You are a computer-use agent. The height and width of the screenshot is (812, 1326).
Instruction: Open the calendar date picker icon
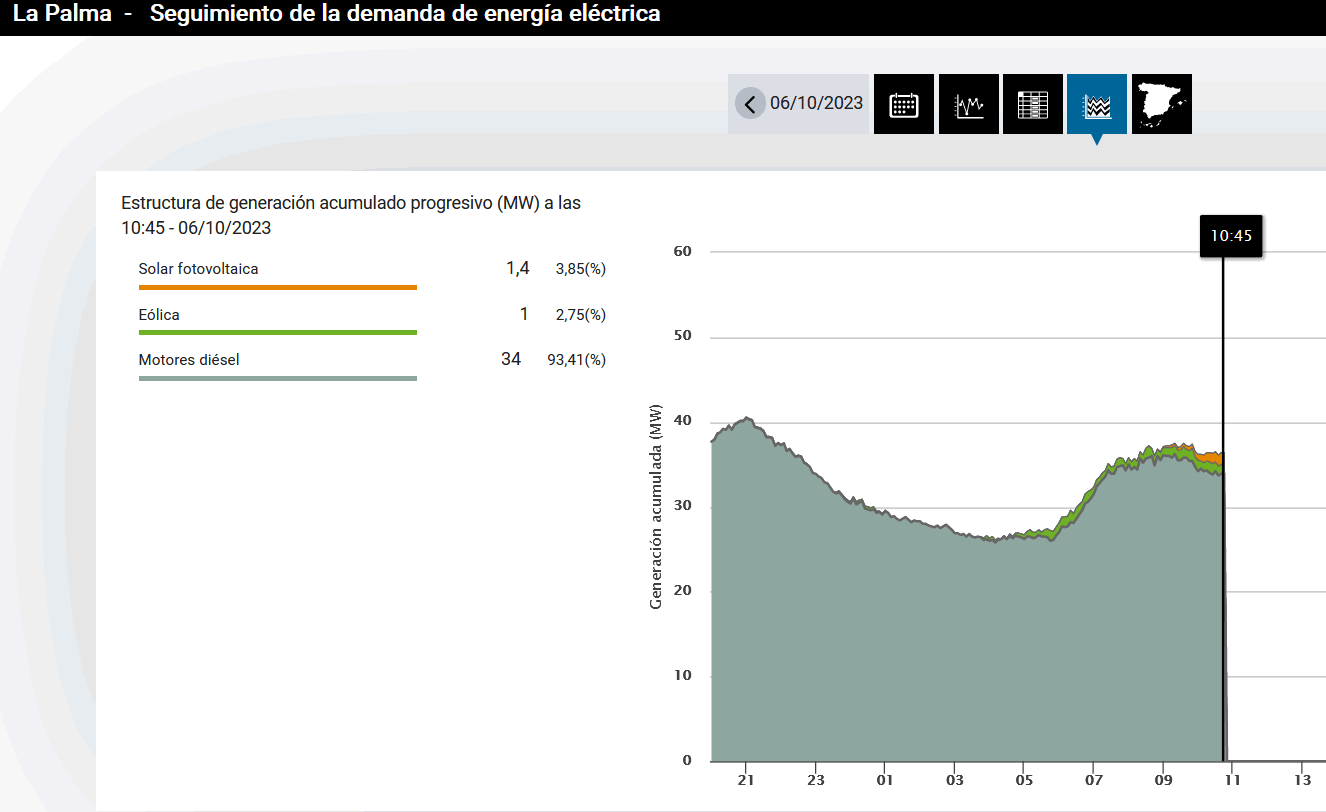tap(904, 104)
